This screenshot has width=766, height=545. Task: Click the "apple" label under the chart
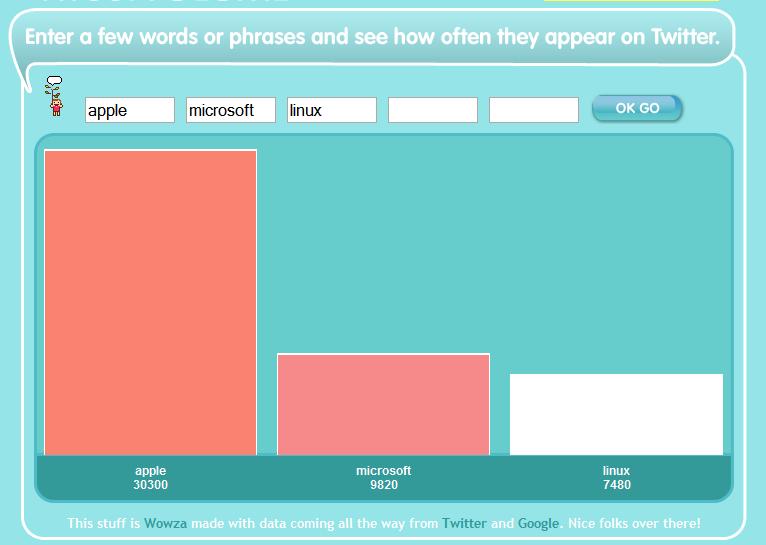click(x=150, y=471)
